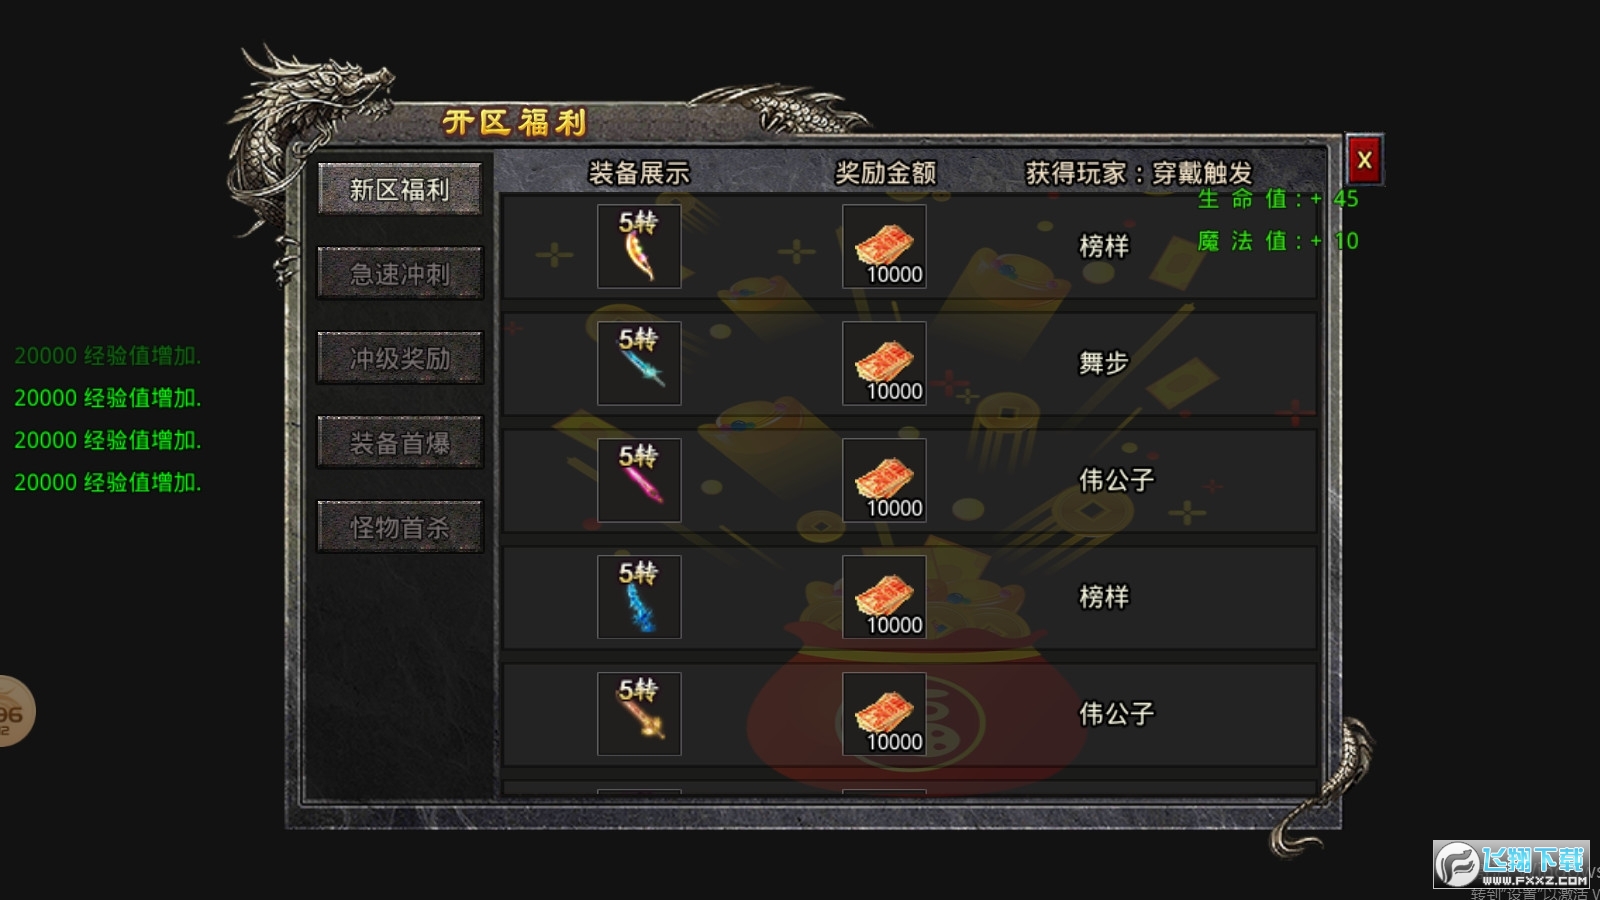Open the 装备首爆 section

[x=400, y=442]
